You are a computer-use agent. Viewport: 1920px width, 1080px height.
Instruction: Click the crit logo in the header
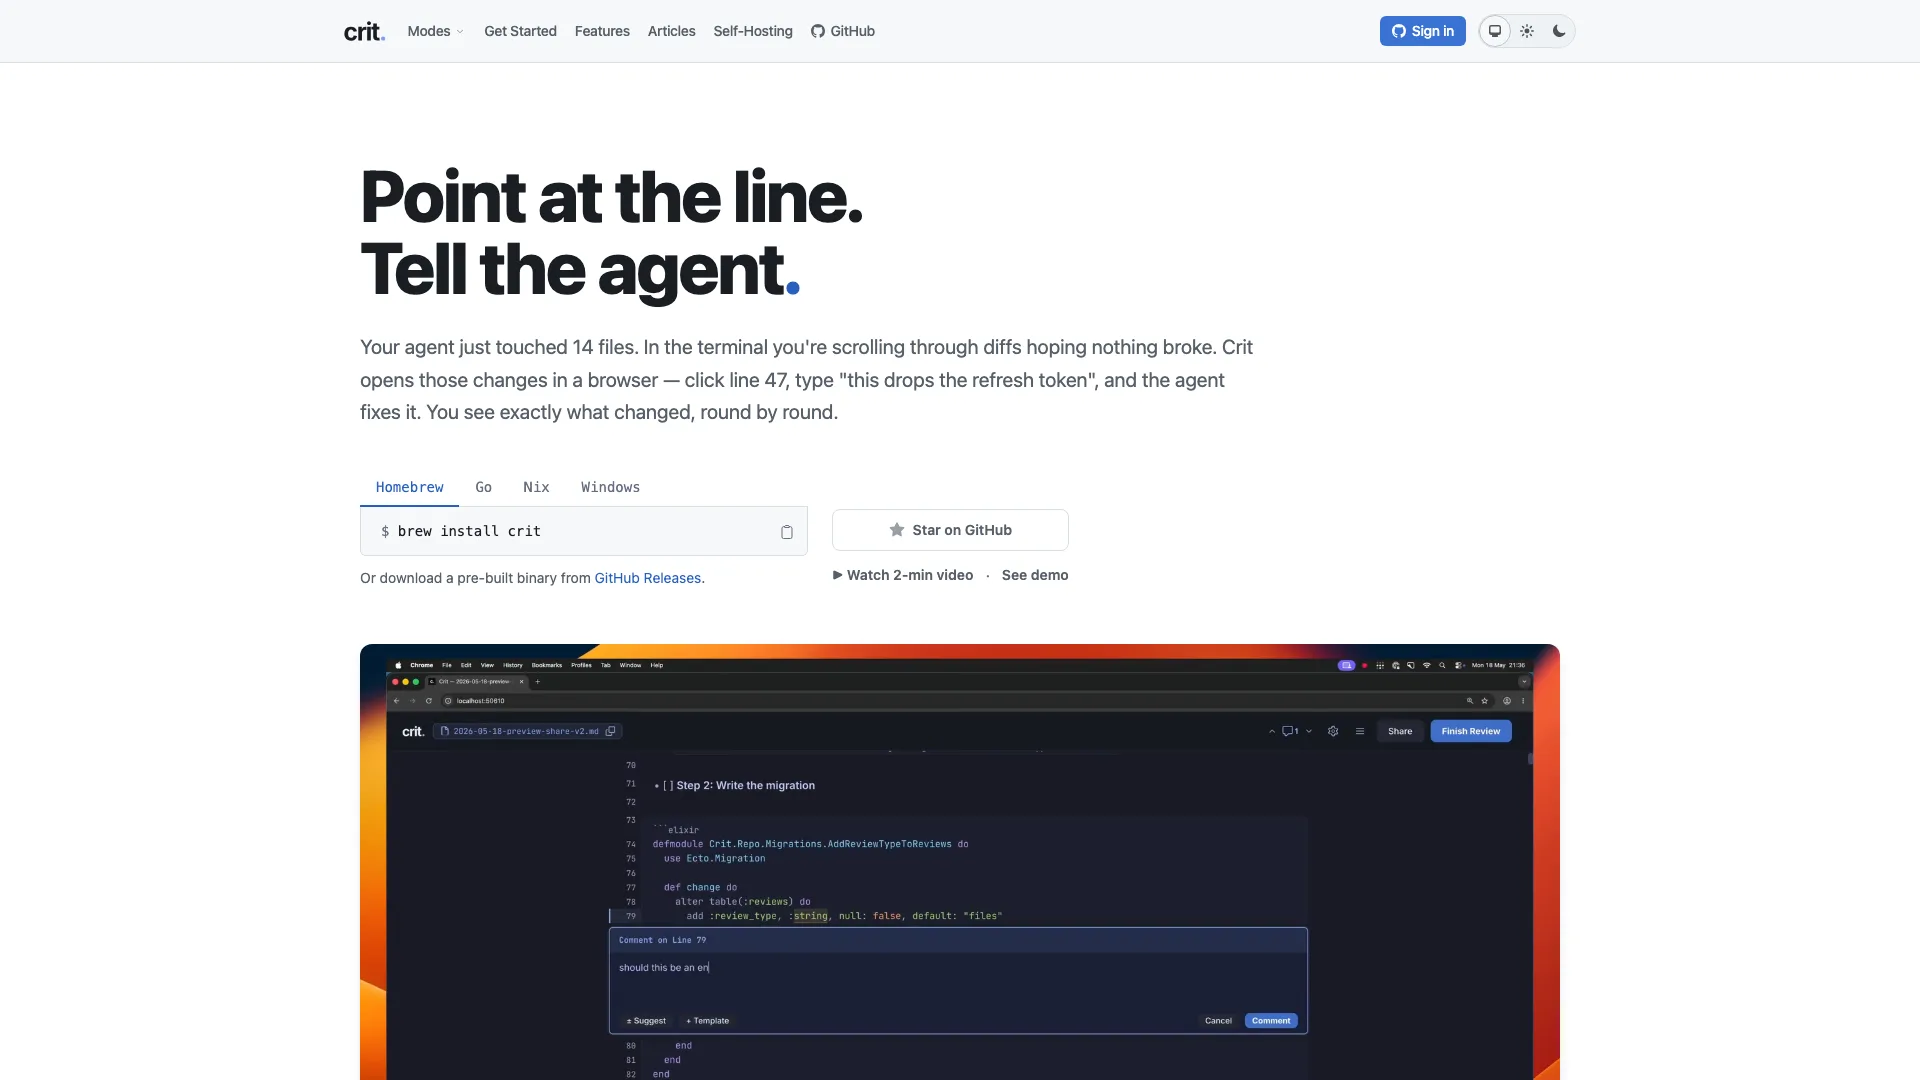pyautogui.click(x=364, y=31)
